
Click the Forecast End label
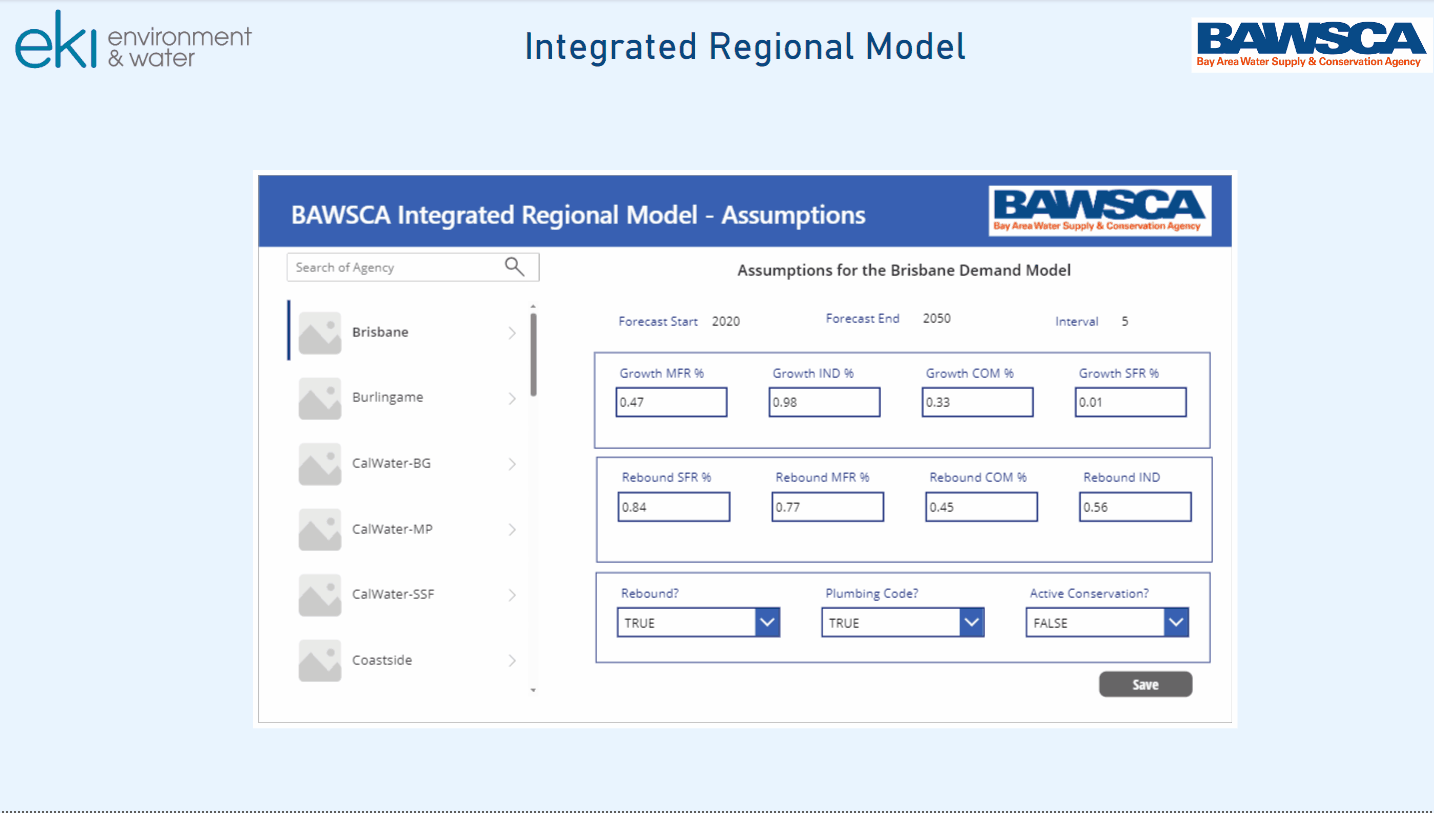pyautogui.click(x=863, y=318)
